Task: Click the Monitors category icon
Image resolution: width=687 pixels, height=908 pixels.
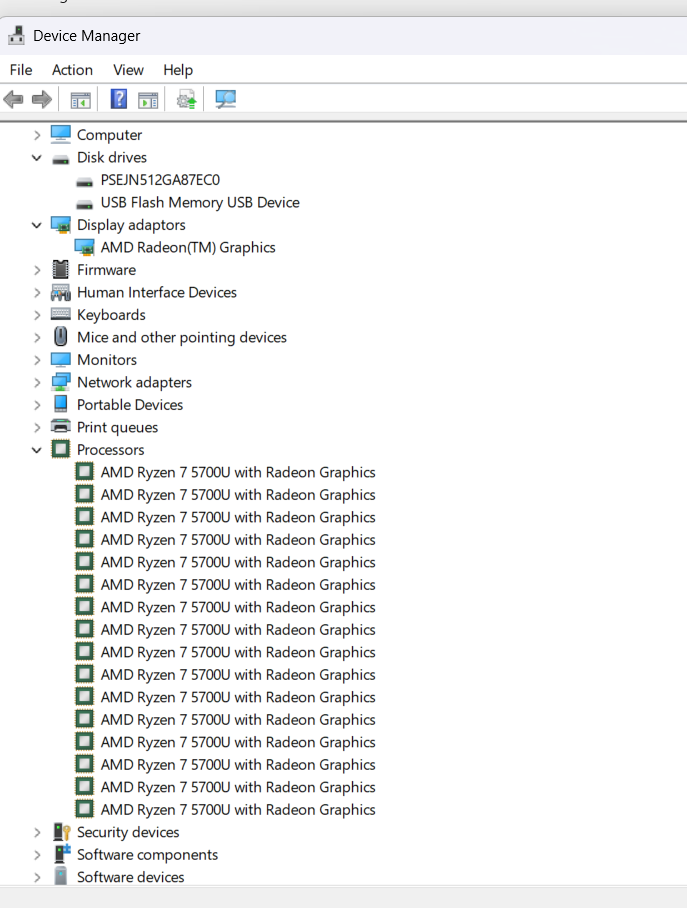Action: [x=61, y=360]
